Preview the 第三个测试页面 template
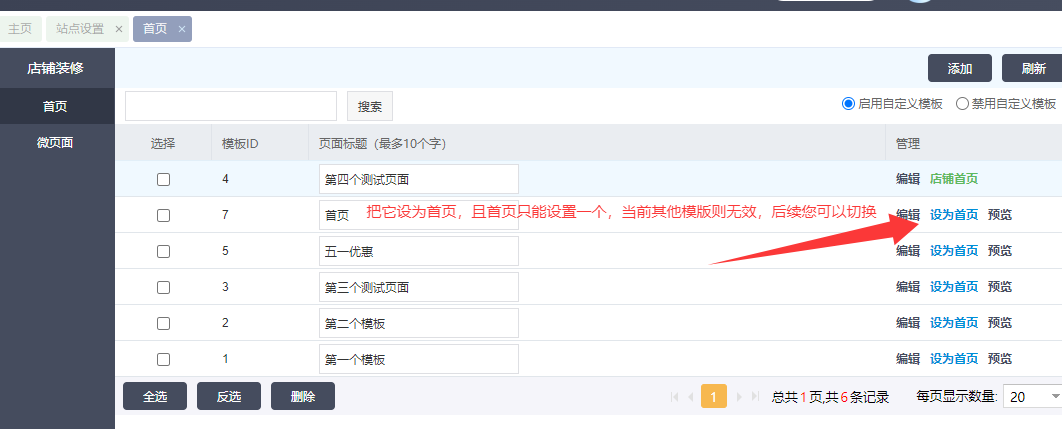 [999, 287]
